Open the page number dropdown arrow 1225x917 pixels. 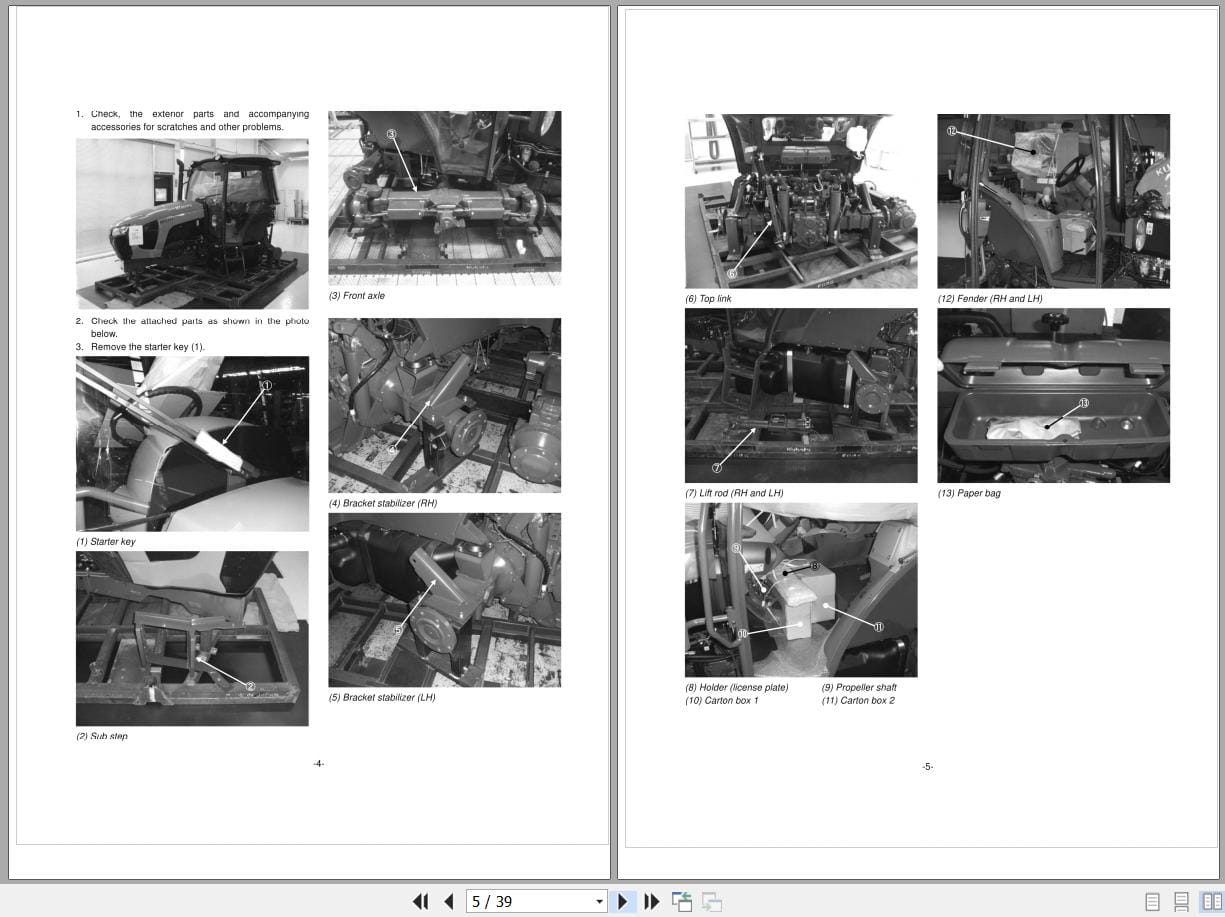click(600, 902)
